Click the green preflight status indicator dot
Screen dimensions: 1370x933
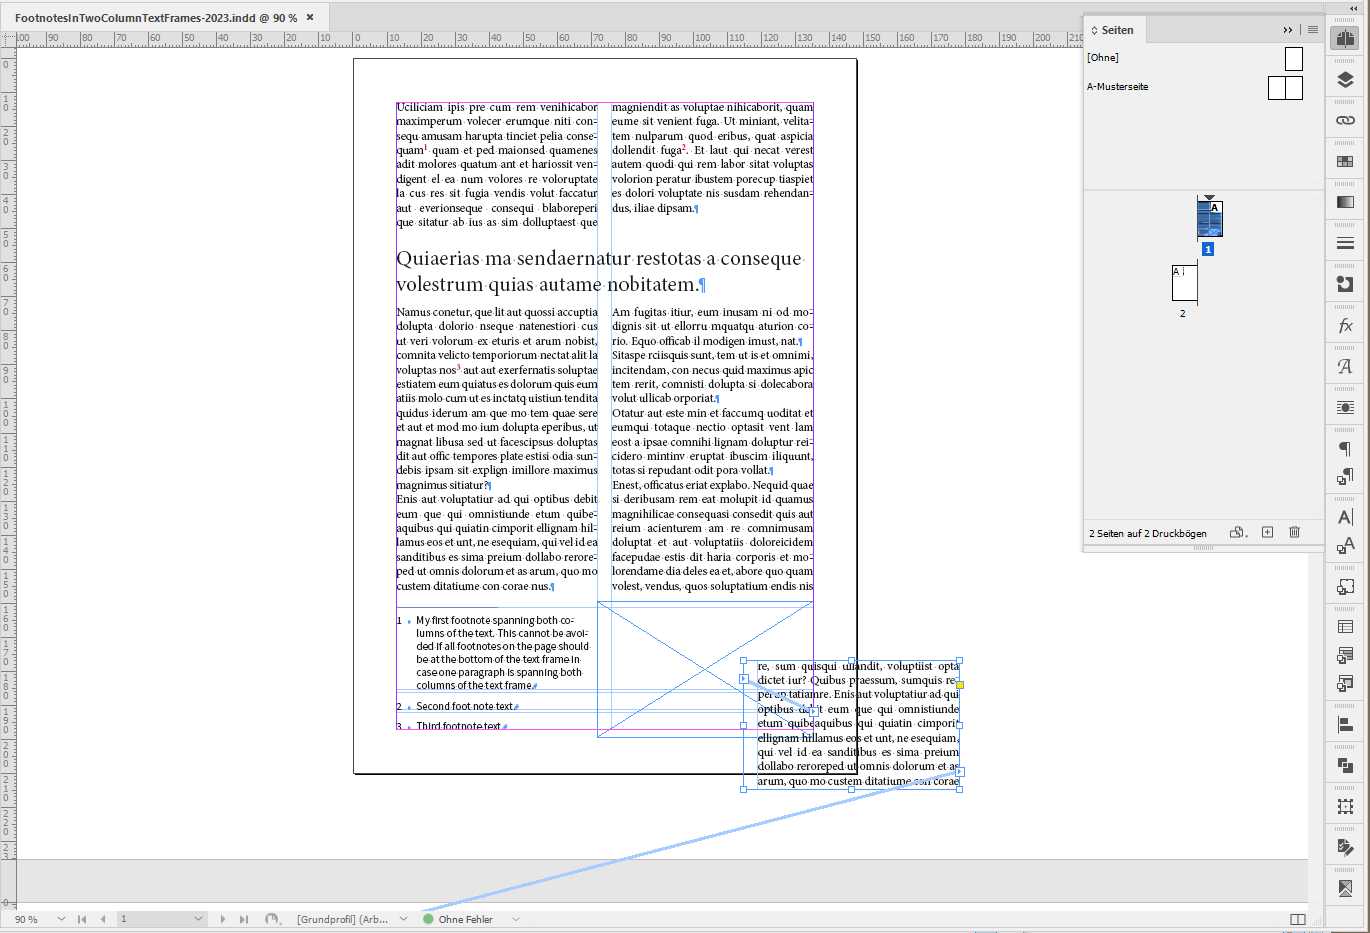428,918
